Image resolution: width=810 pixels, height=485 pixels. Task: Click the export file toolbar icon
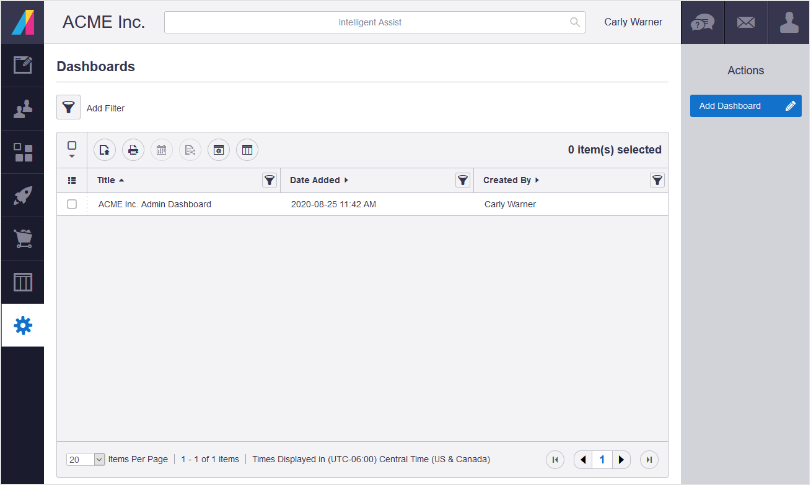point(105,150)
